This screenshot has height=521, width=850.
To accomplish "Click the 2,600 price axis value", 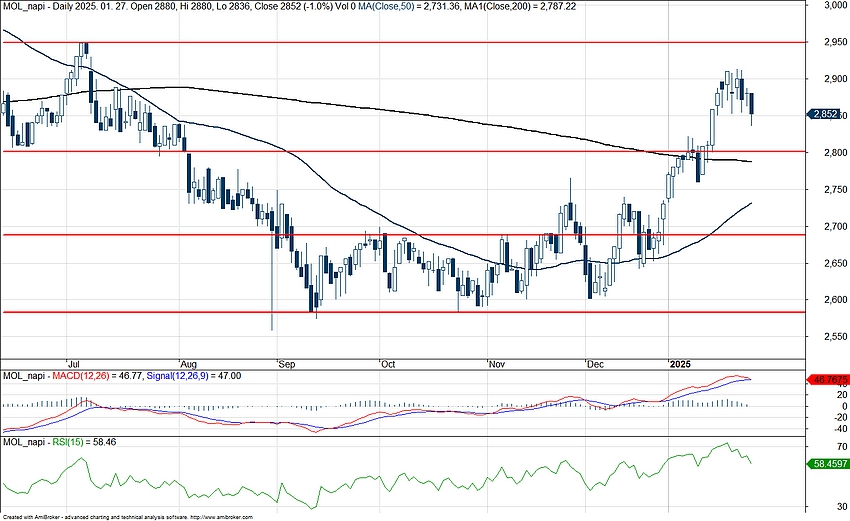I will (834, 299).
